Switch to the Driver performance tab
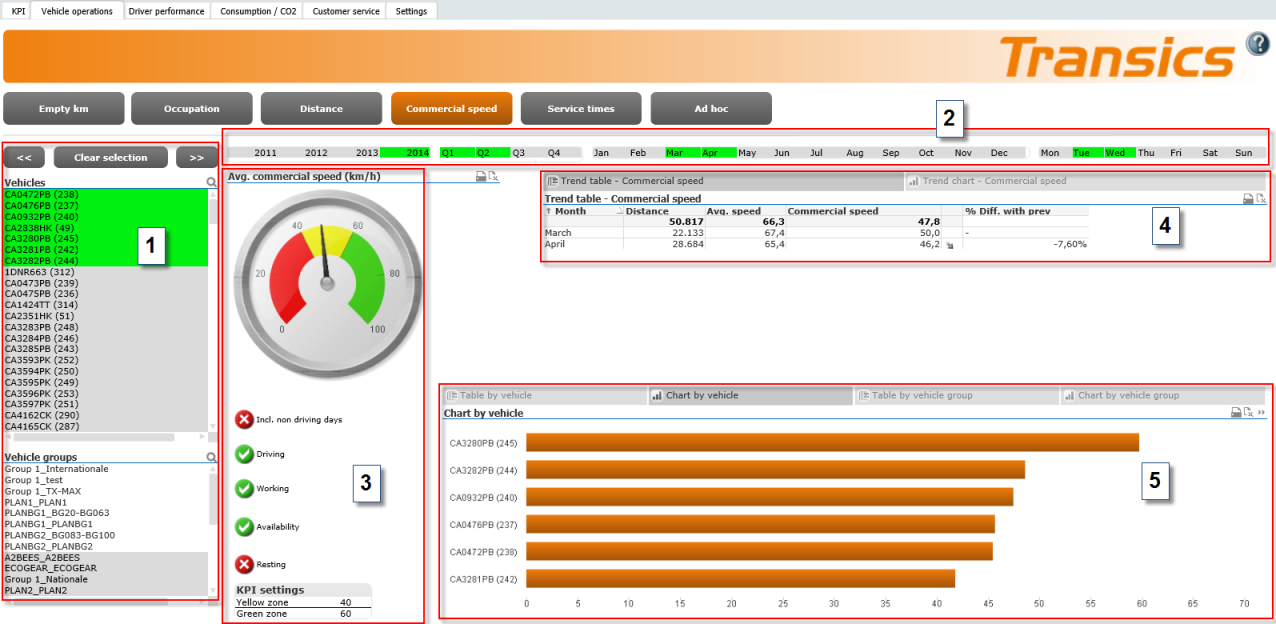This screenshot has height=624, width=1276. (167, 11)
